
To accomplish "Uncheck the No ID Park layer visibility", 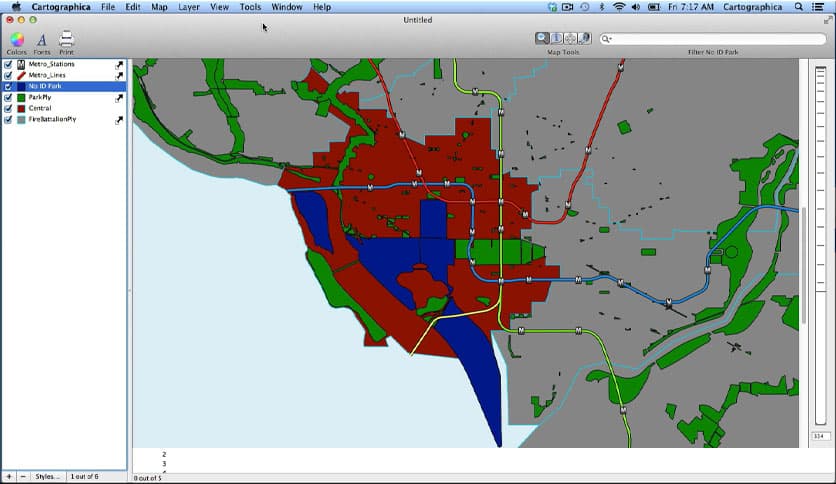I will 8,87.
